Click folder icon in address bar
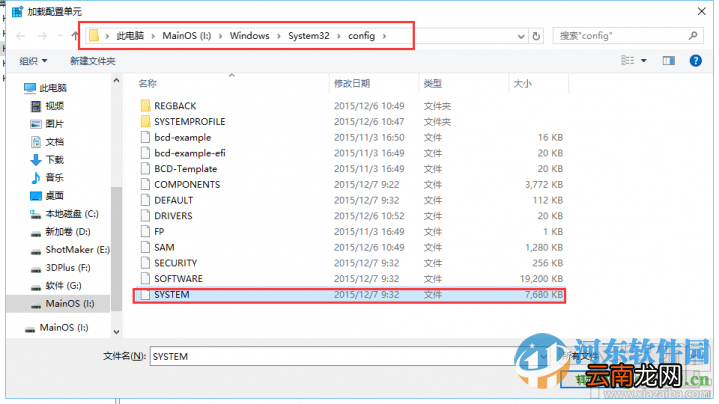This screenshot has height=404, width=719. 94,35
